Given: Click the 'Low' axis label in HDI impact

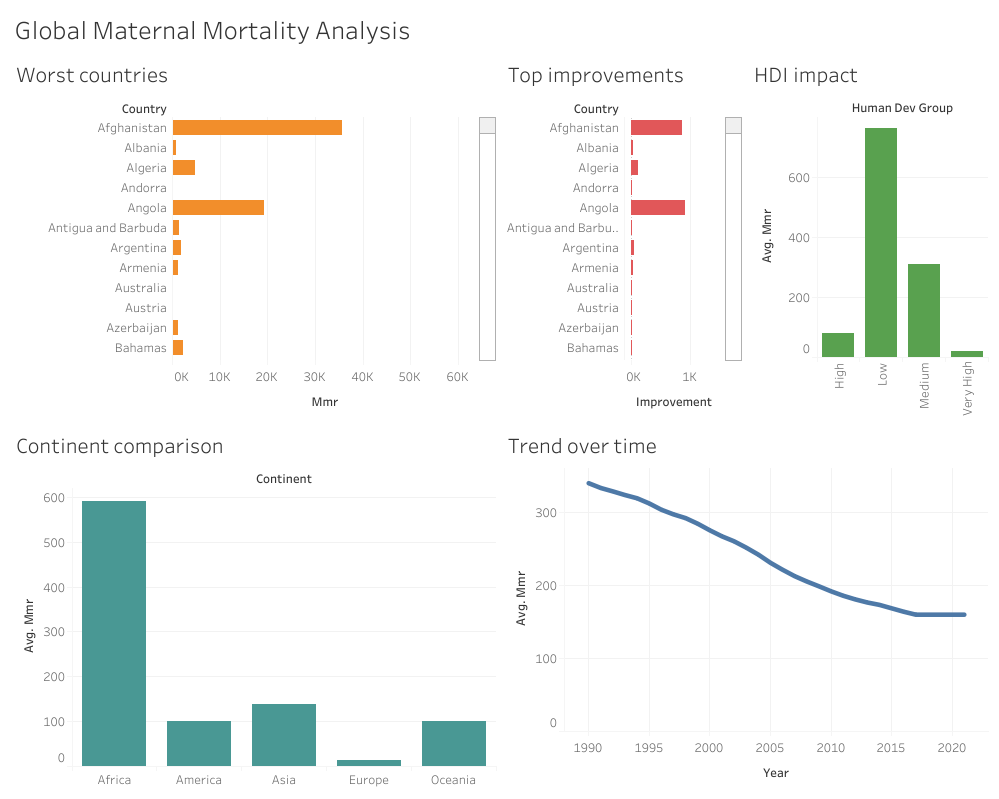Looking at the screenshot, I should (882, 374).
